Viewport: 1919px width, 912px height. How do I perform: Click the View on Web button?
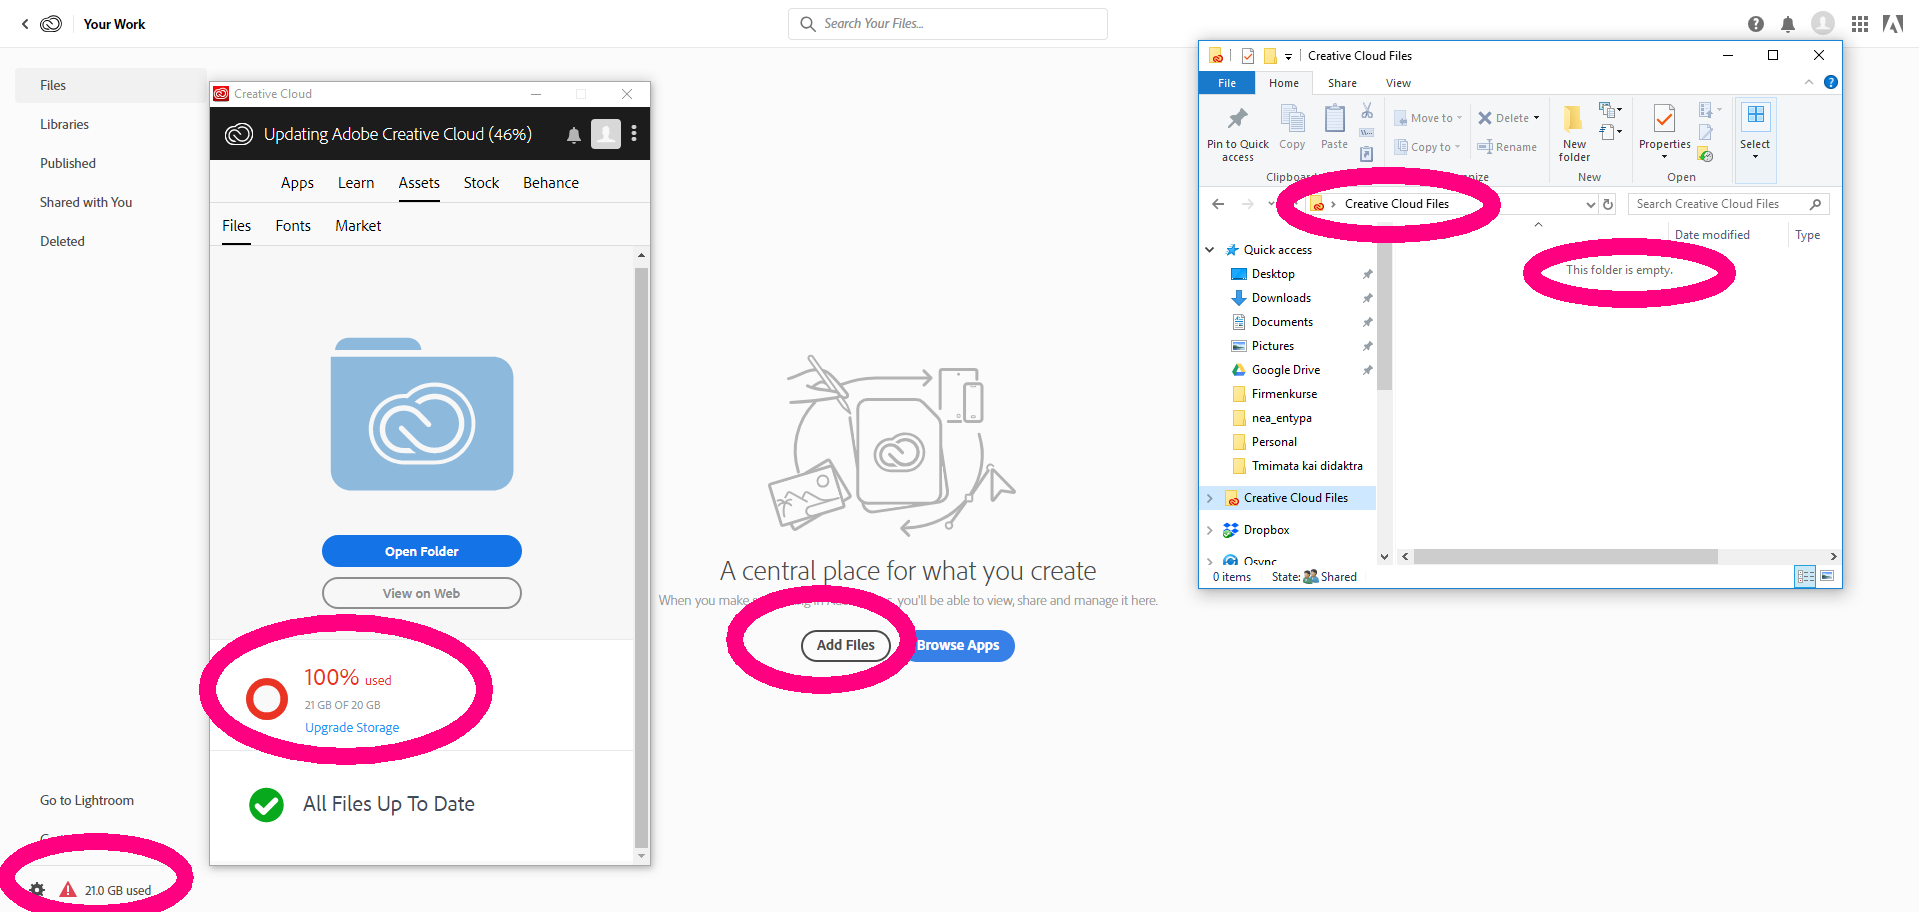pyautogui.click(x=422, y=593)
